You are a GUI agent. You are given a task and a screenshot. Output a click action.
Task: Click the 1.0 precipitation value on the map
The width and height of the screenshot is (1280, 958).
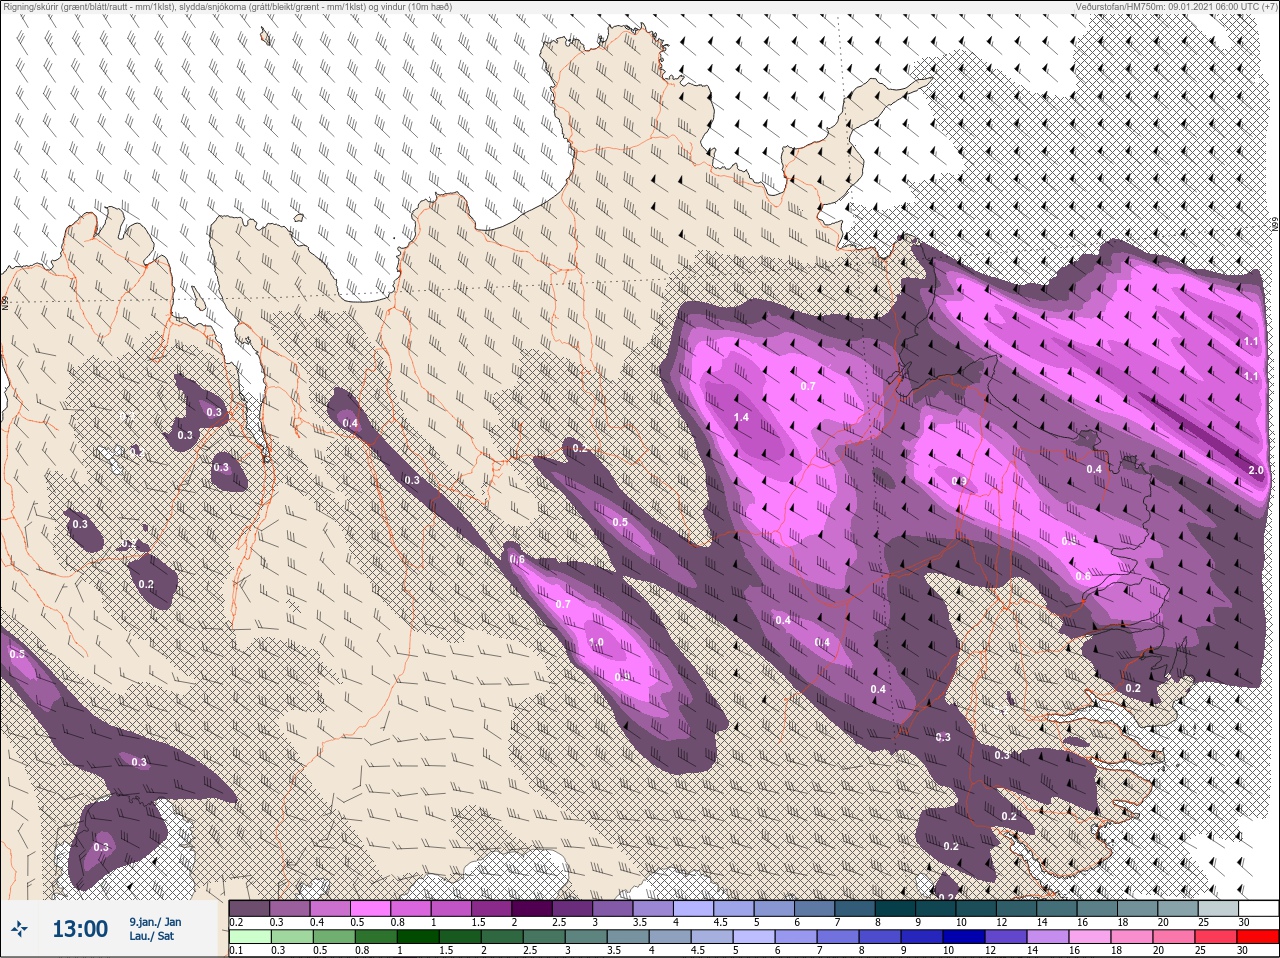596,643
